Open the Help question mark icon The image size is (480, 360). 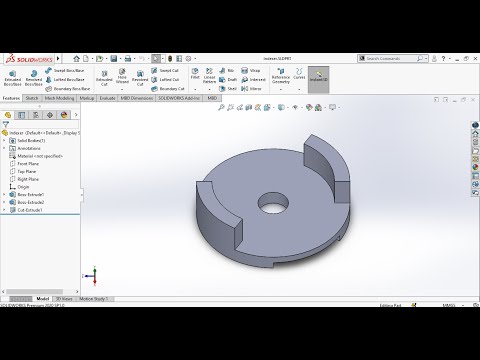point(443,59)
